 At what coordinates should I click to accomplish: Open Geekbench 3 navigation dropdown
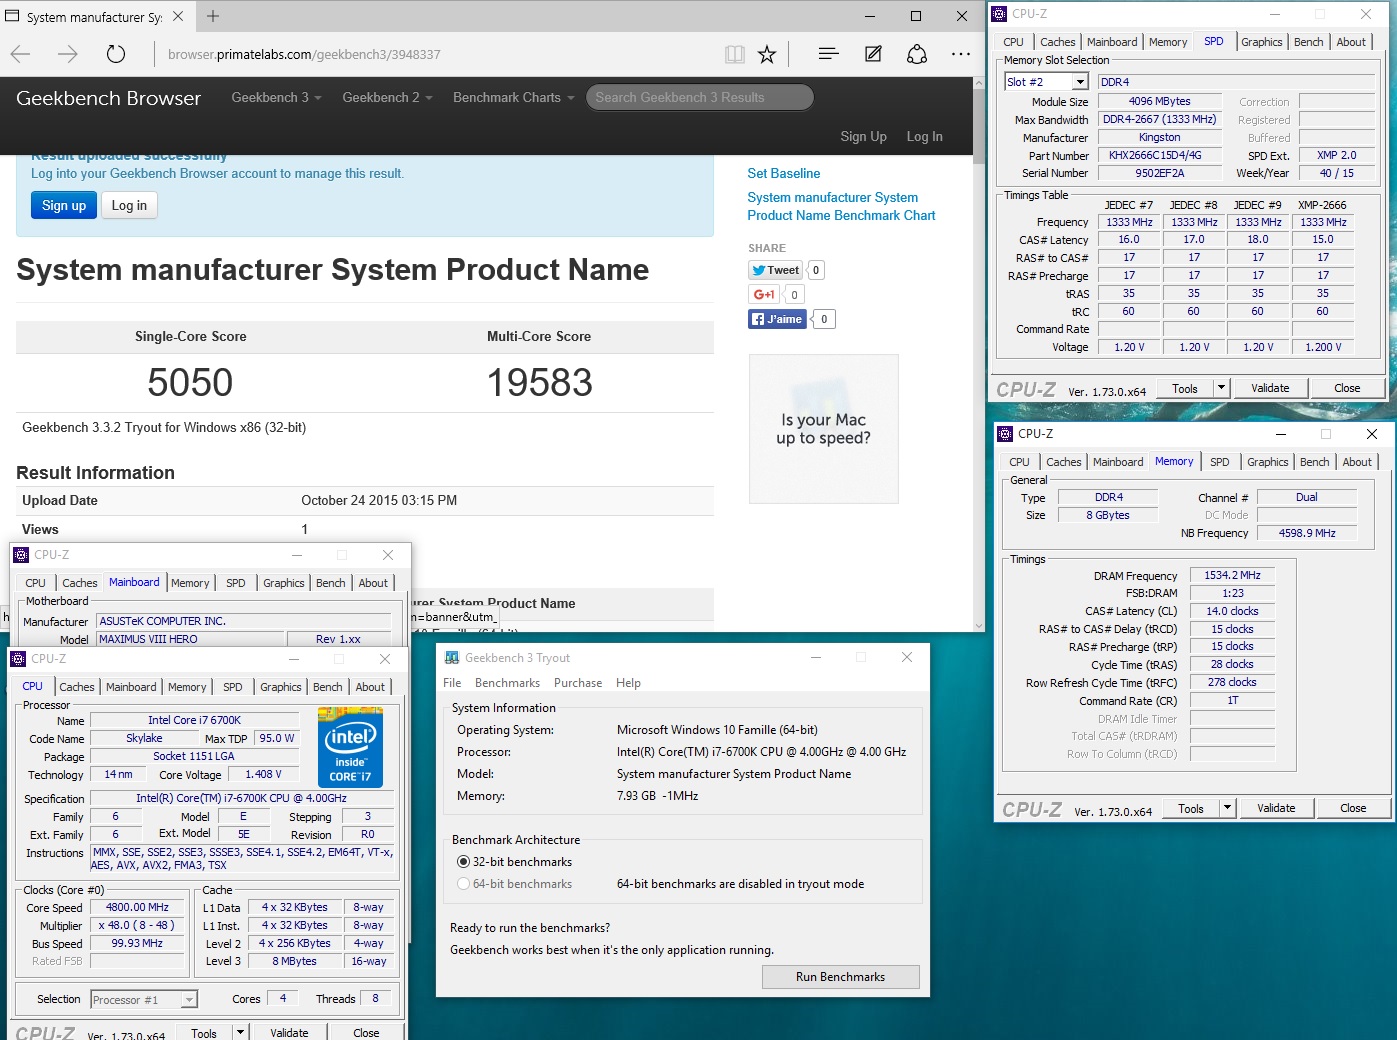(277, 97)
